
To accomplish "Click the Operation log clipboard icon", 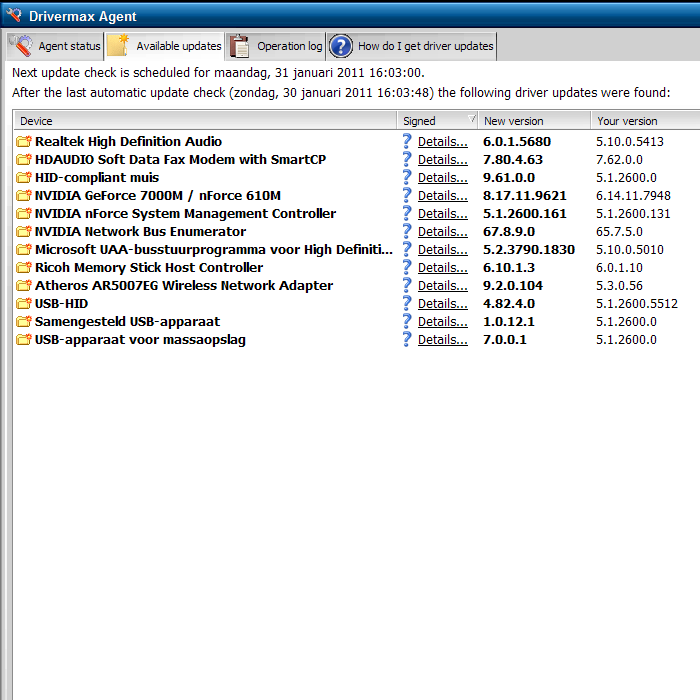I will [239, 46].
